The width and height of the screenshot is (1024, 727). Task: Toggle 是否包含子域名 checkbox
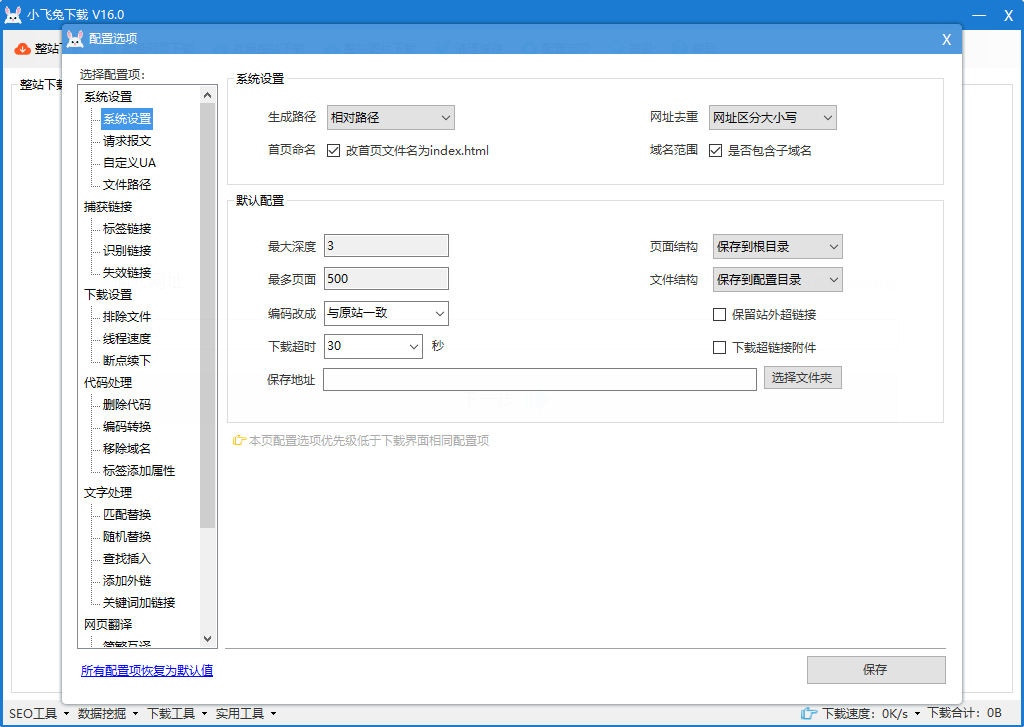[716, 151]
